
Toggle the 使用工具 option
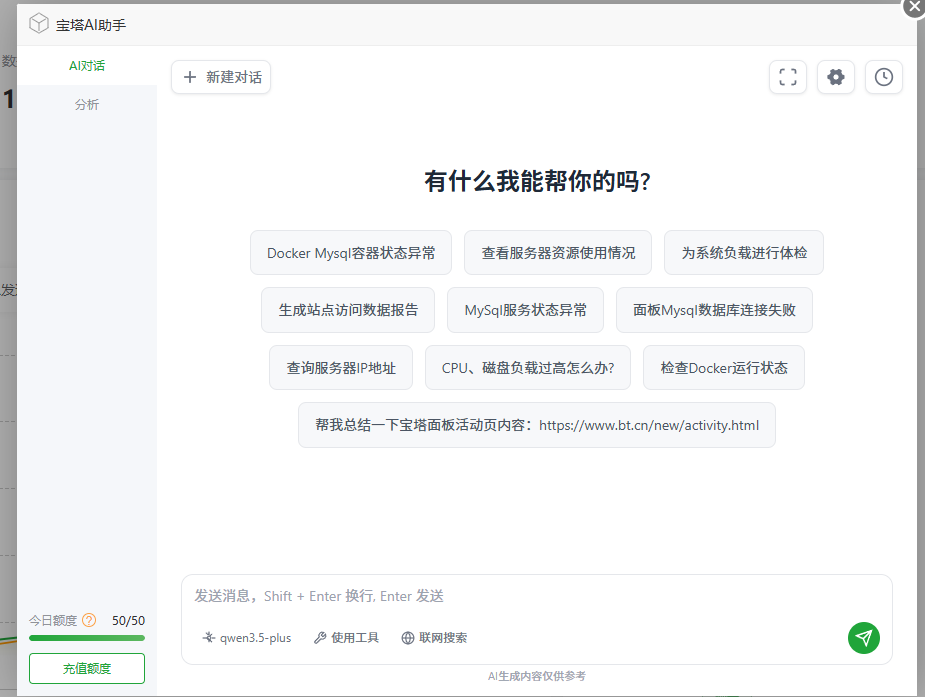346,638
